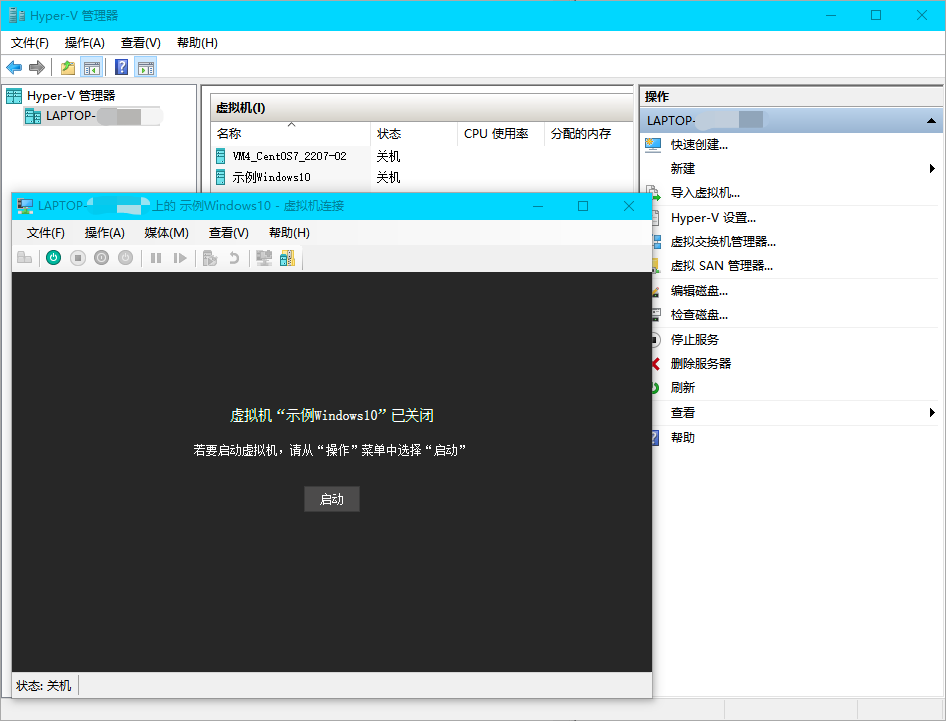This screenshot has height=721, width=946.
Task: Click the last VM connection toolbar icon
Action: tap(288, 258)
